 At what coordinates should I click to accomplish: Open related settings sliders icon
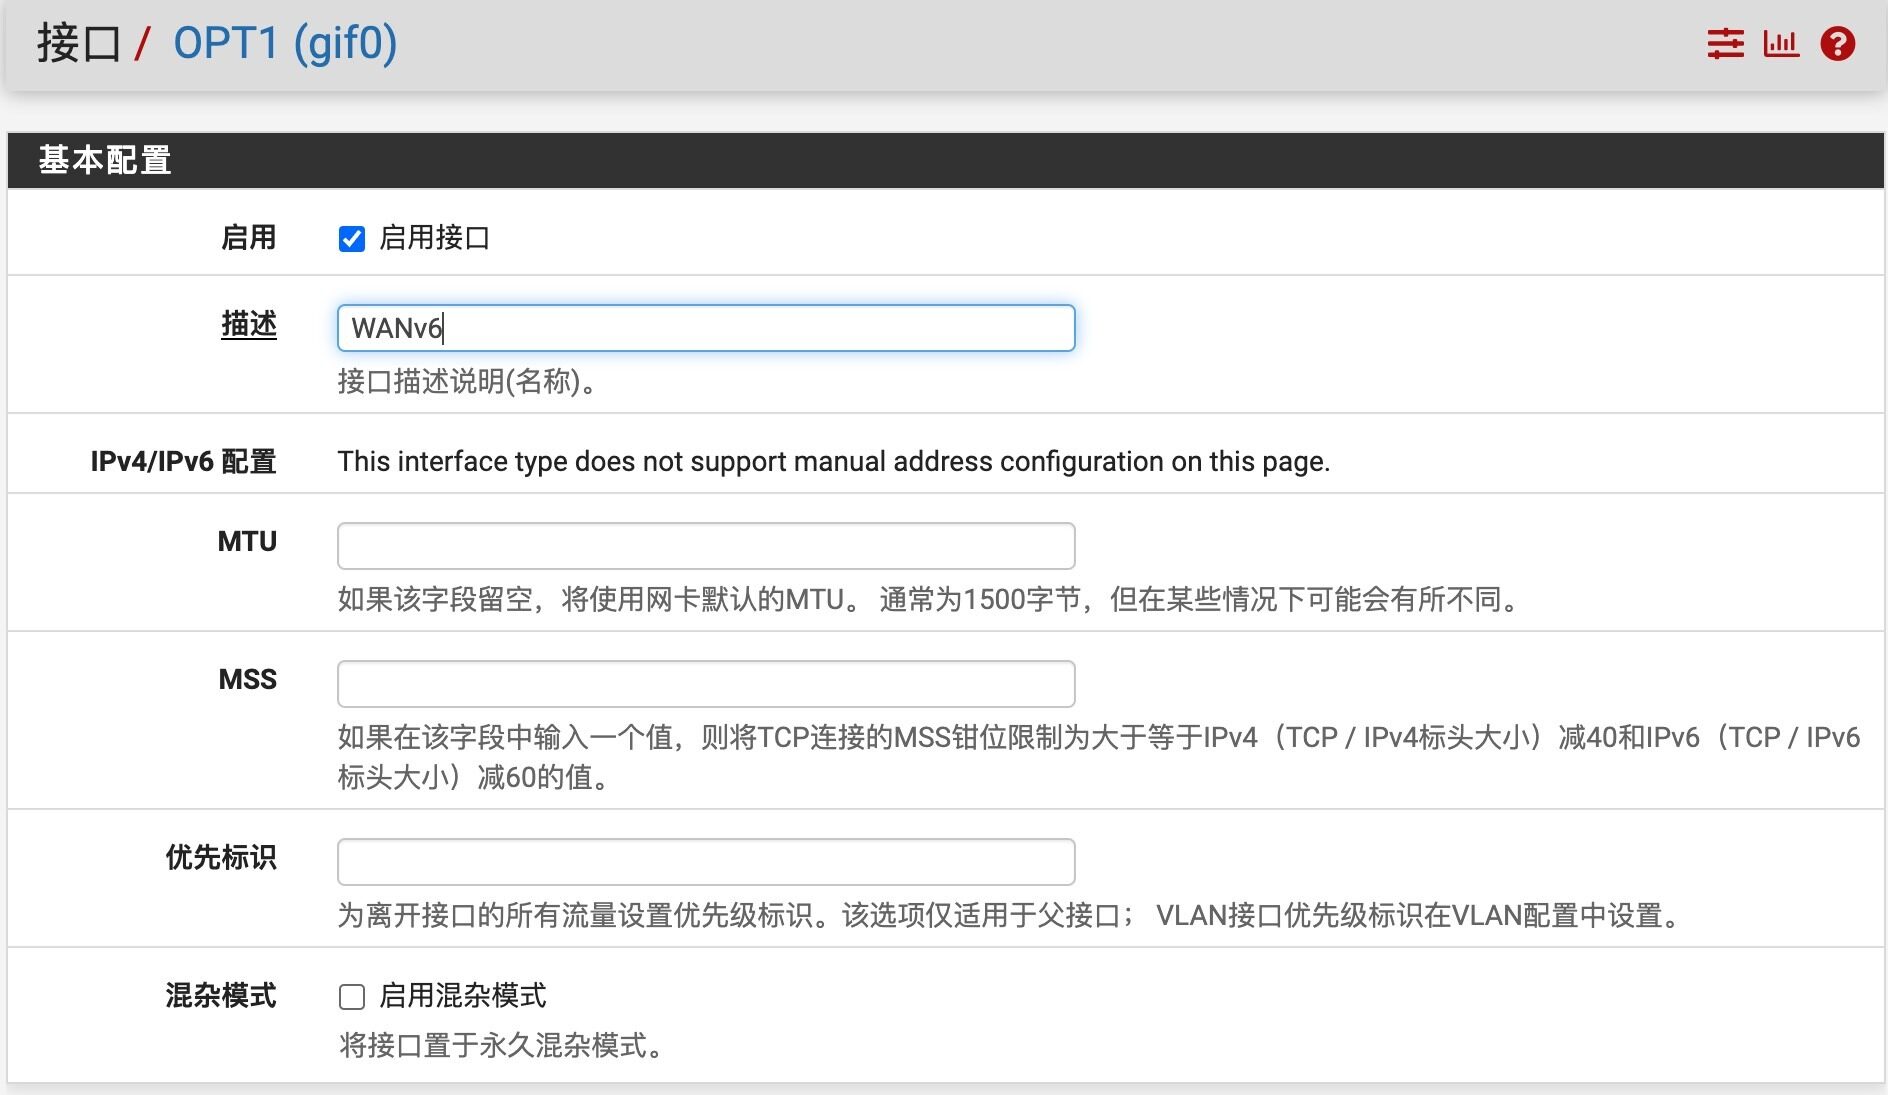pyautogui.click(x=1725, y=44)
